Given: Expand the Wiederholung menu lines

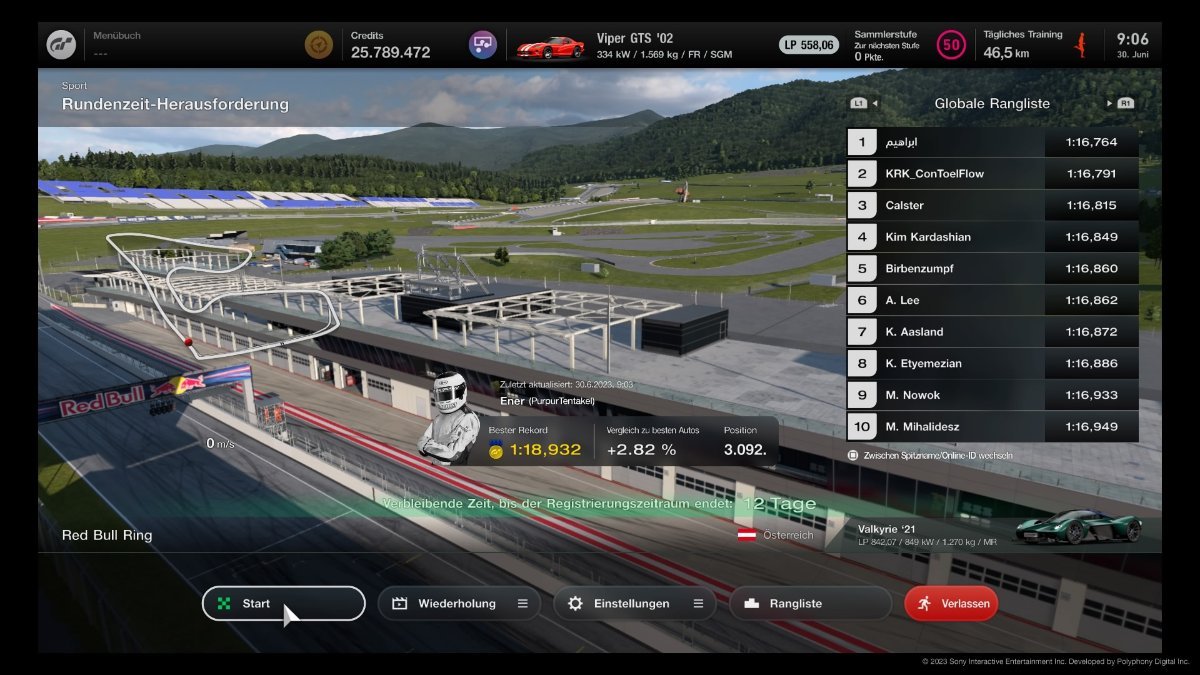Looking at the screenshot, I should pyautogui.click(x=522, y=604).
